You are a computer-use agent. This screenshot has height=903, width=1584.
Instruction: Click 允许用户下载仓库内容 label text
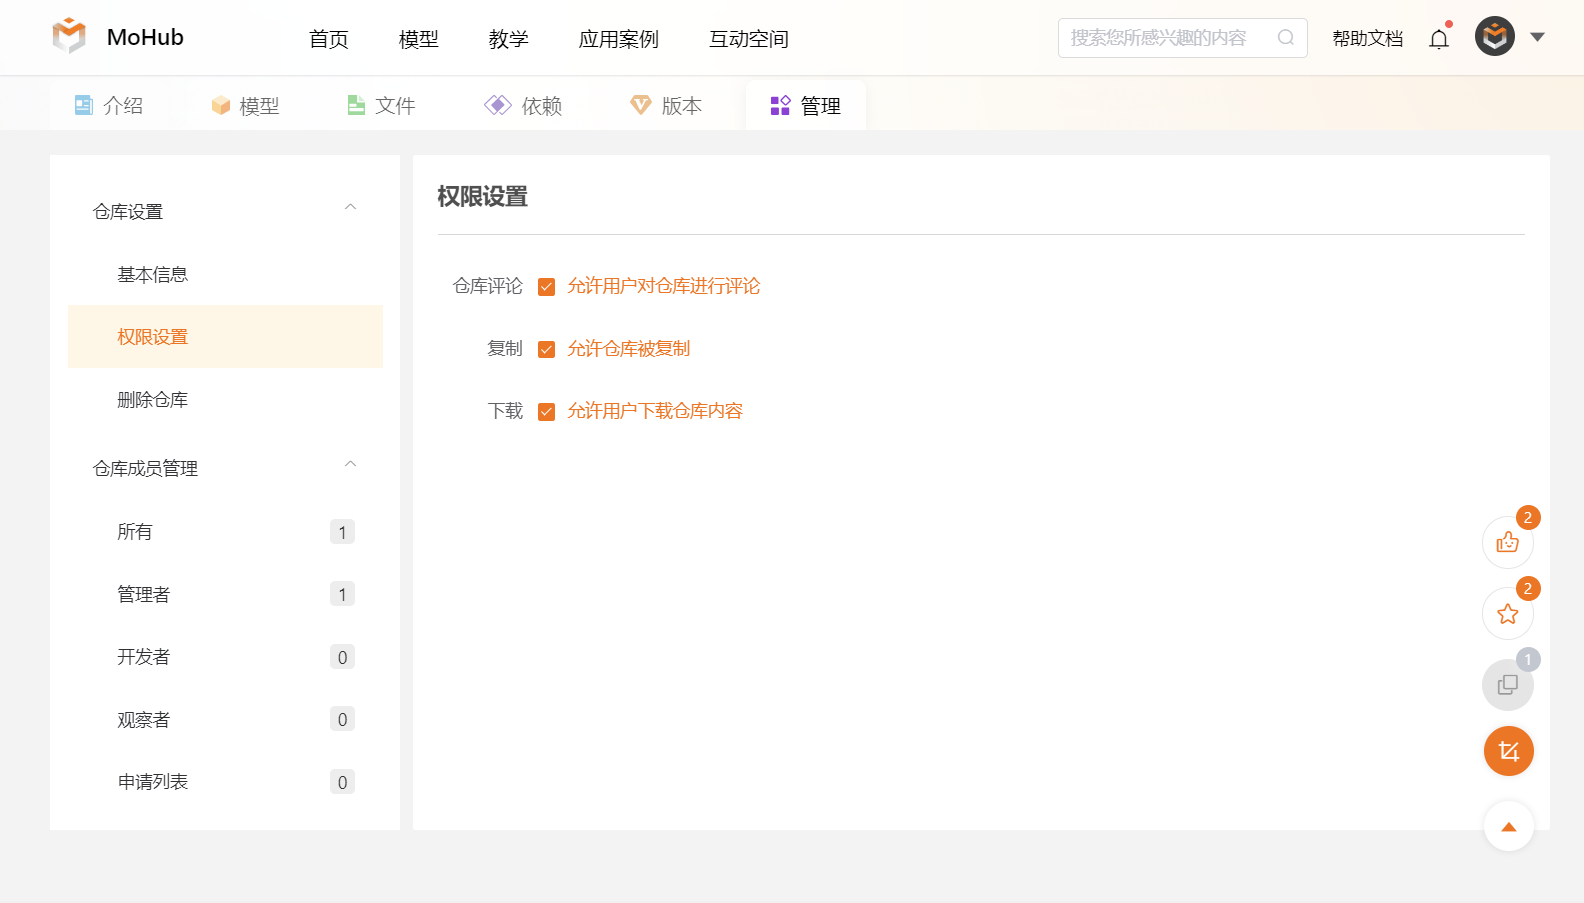coord(655,411)
